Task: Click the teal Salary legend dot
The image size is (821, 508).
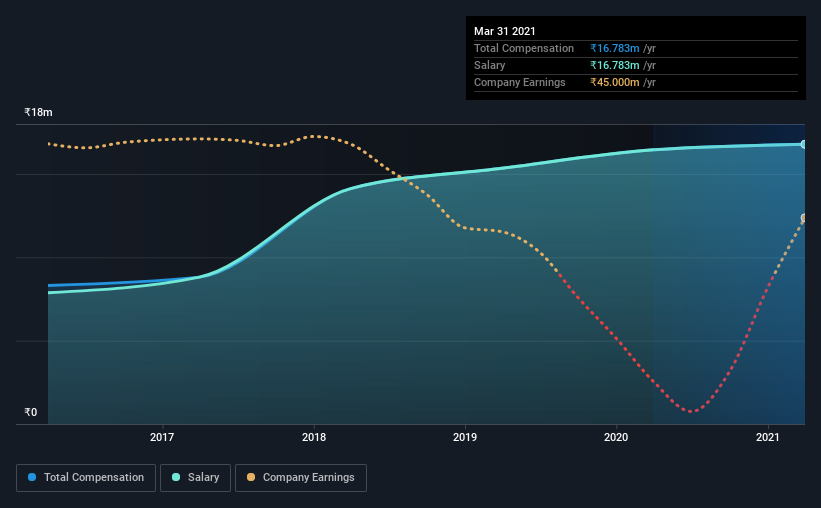Action: tap(176, 477)
